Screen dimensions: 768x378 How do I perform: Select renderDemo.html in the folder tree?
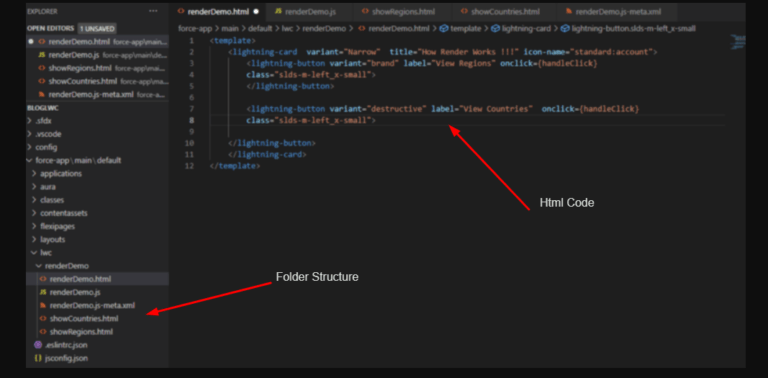tap(97, 279)
